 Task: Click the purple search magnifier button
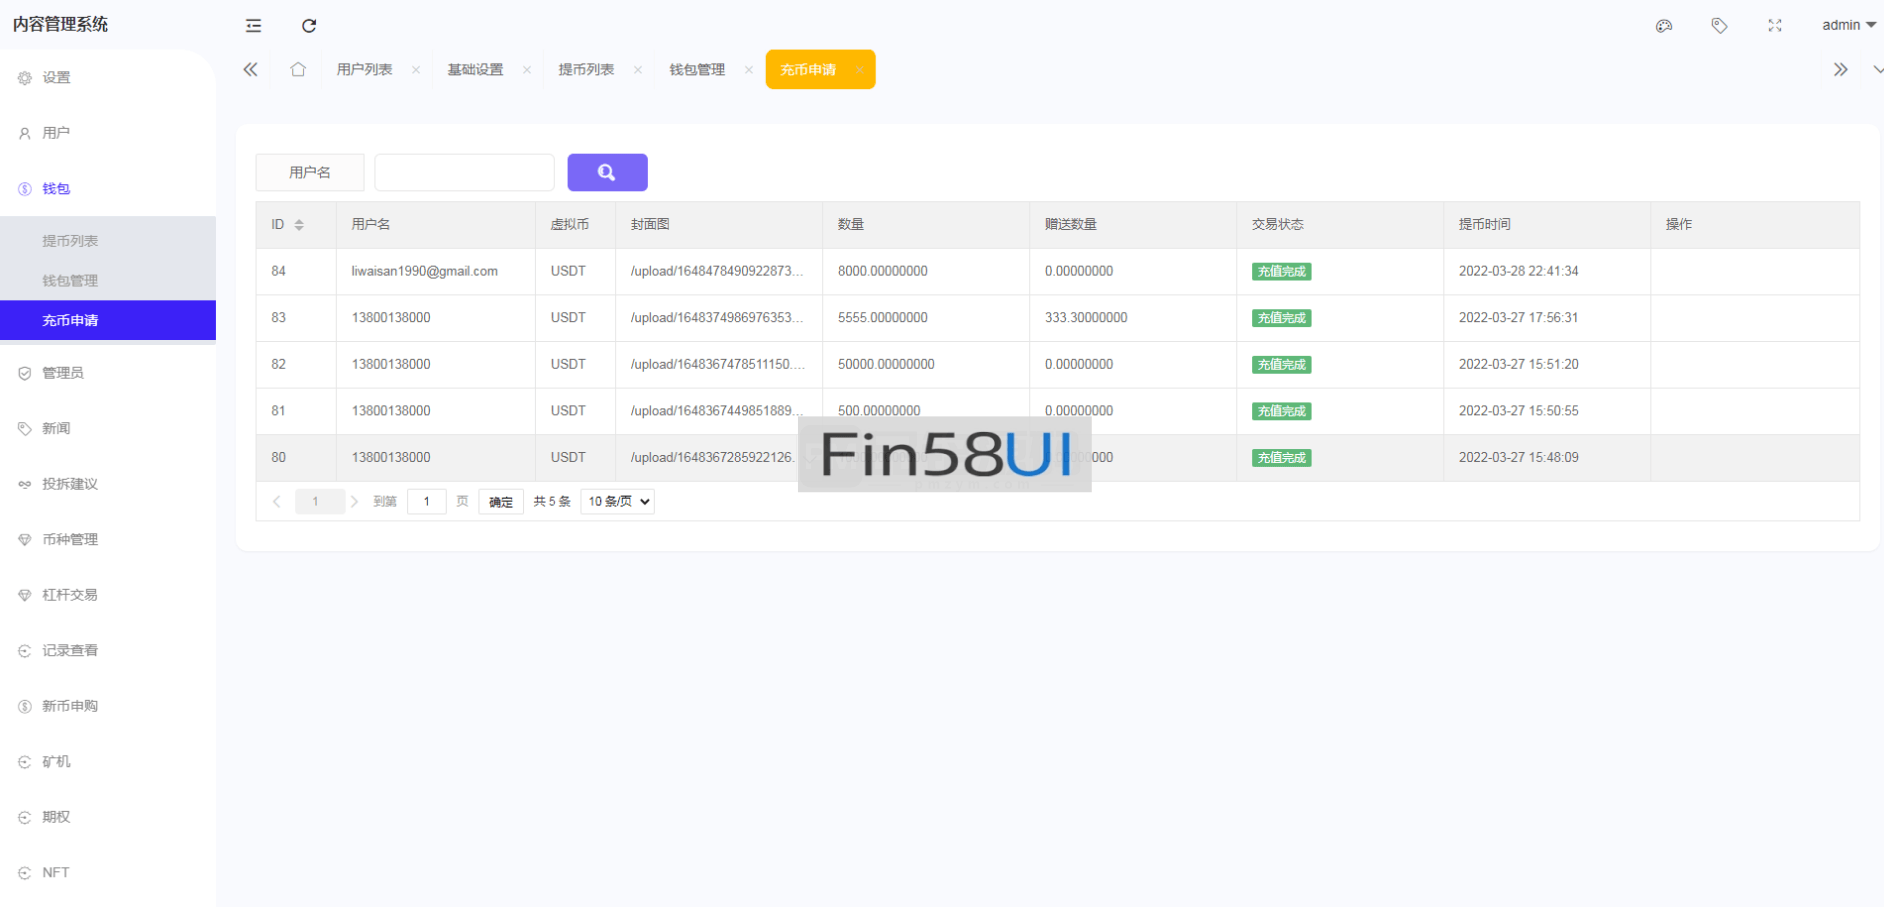[x=607, y=172]
